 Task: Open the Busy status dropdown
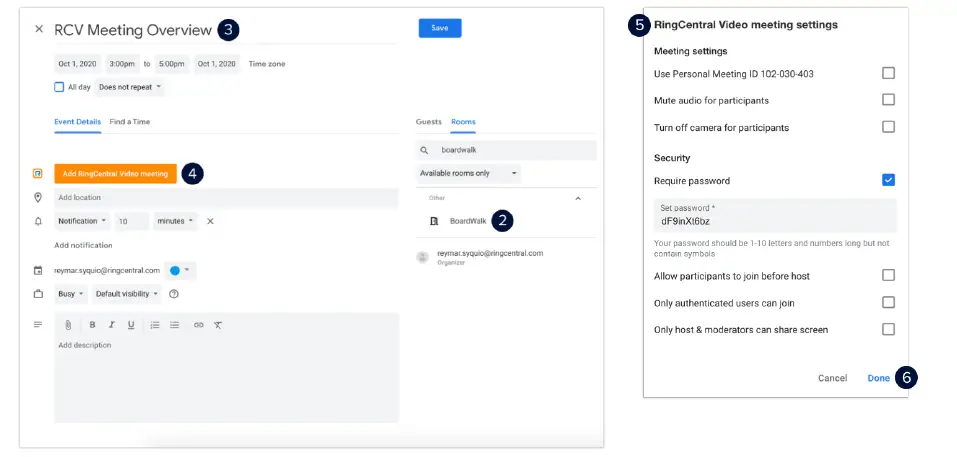coord(71,294)
